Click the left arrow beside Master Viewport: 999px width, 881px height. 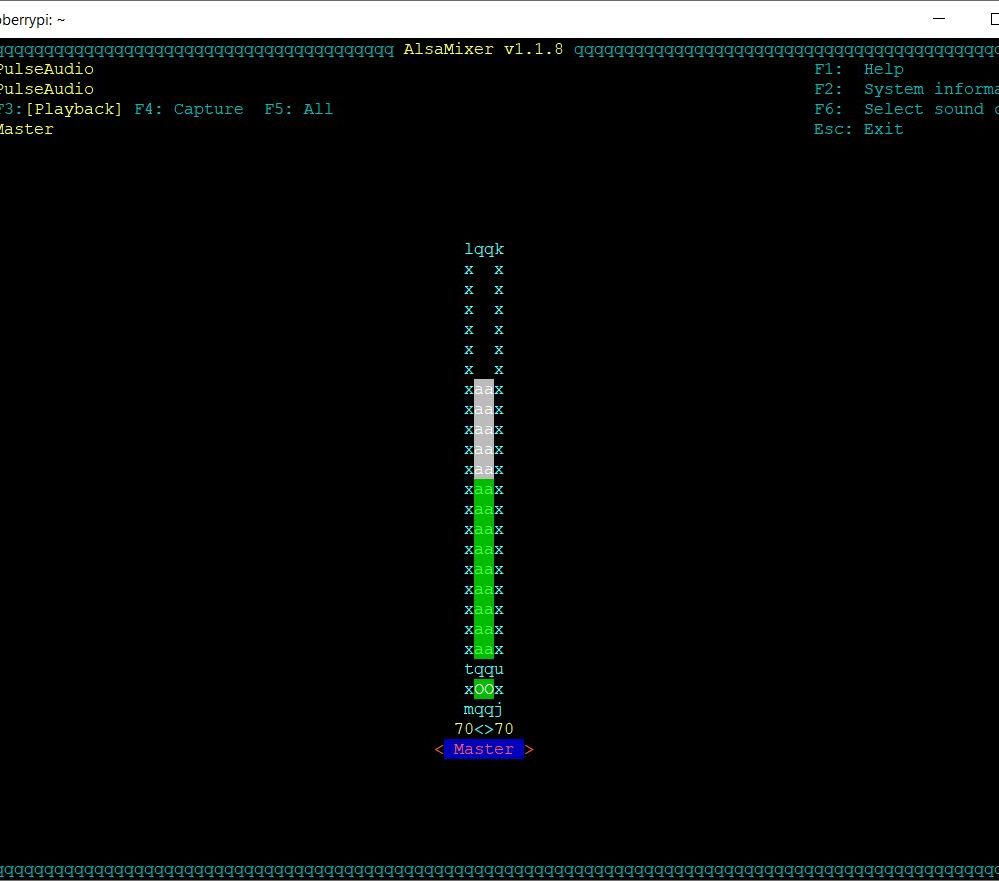439,749
